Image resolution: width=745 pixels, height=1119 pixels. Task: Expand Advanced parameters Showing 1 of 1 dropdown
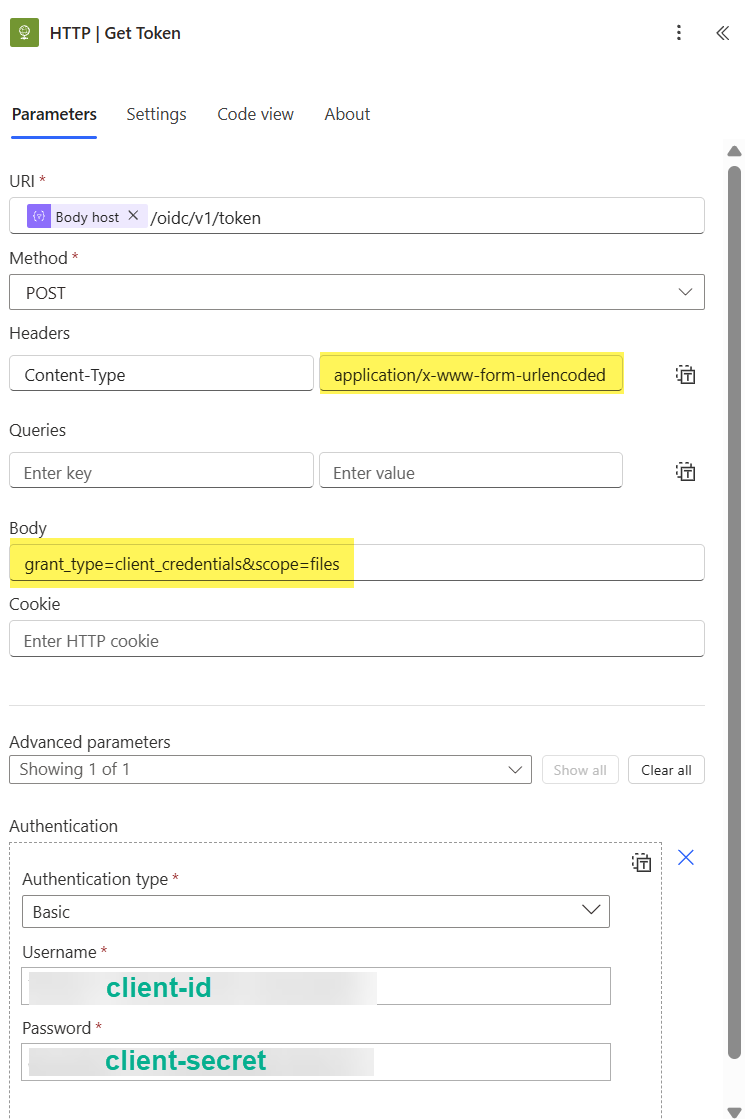[270, 769]
